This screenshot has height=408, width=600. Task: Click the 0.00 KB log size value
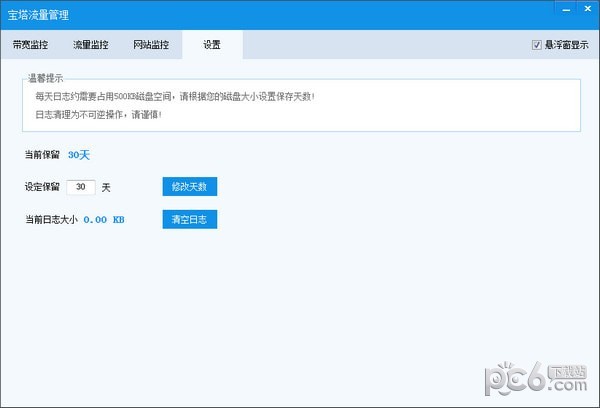coord(104,220)
